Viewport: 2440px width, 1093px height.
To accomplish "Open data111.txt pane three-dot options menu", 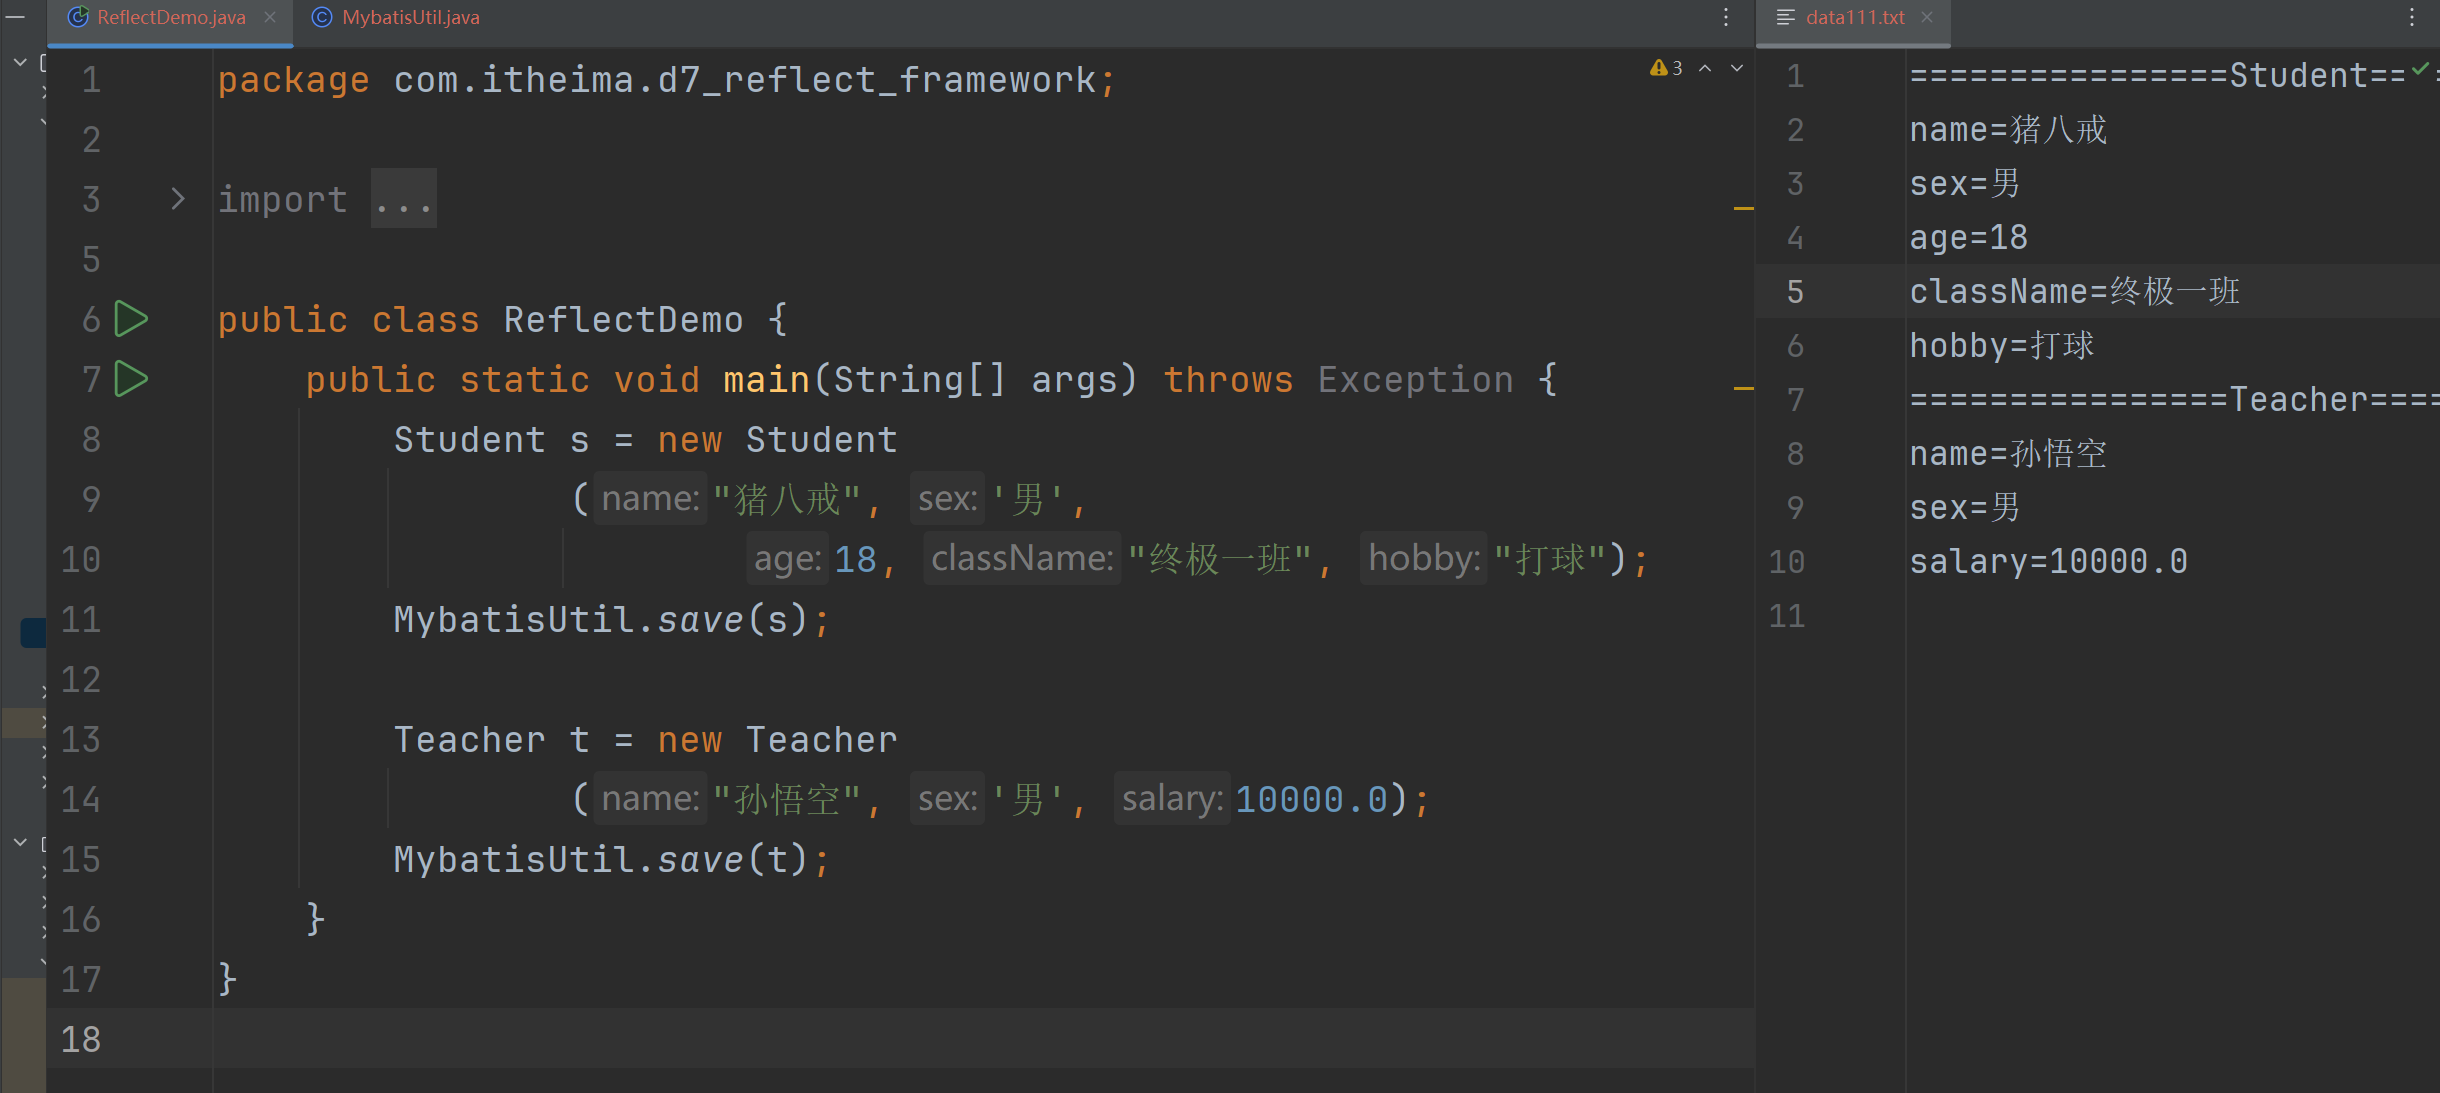I will click(2412, 17).
